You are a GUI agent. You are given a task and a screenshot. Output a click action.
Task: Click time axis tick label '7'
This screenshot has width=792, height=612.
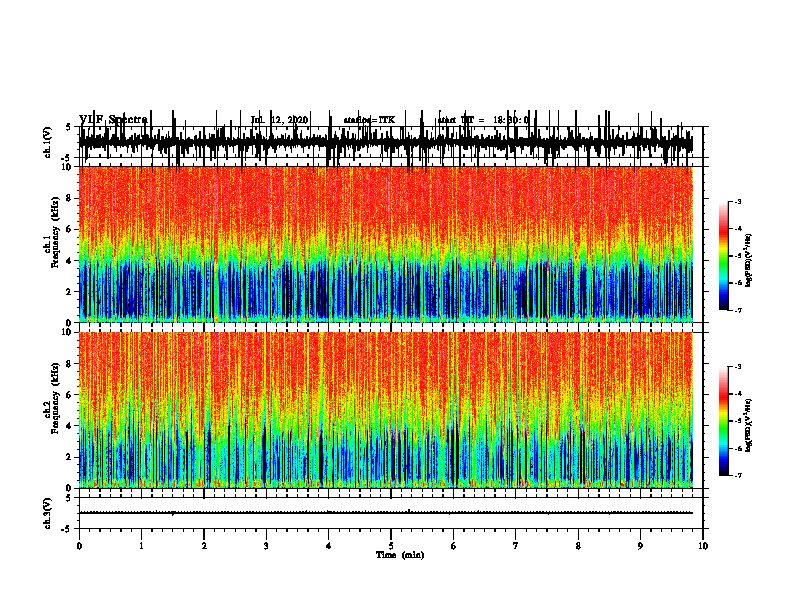pos(516,546)
